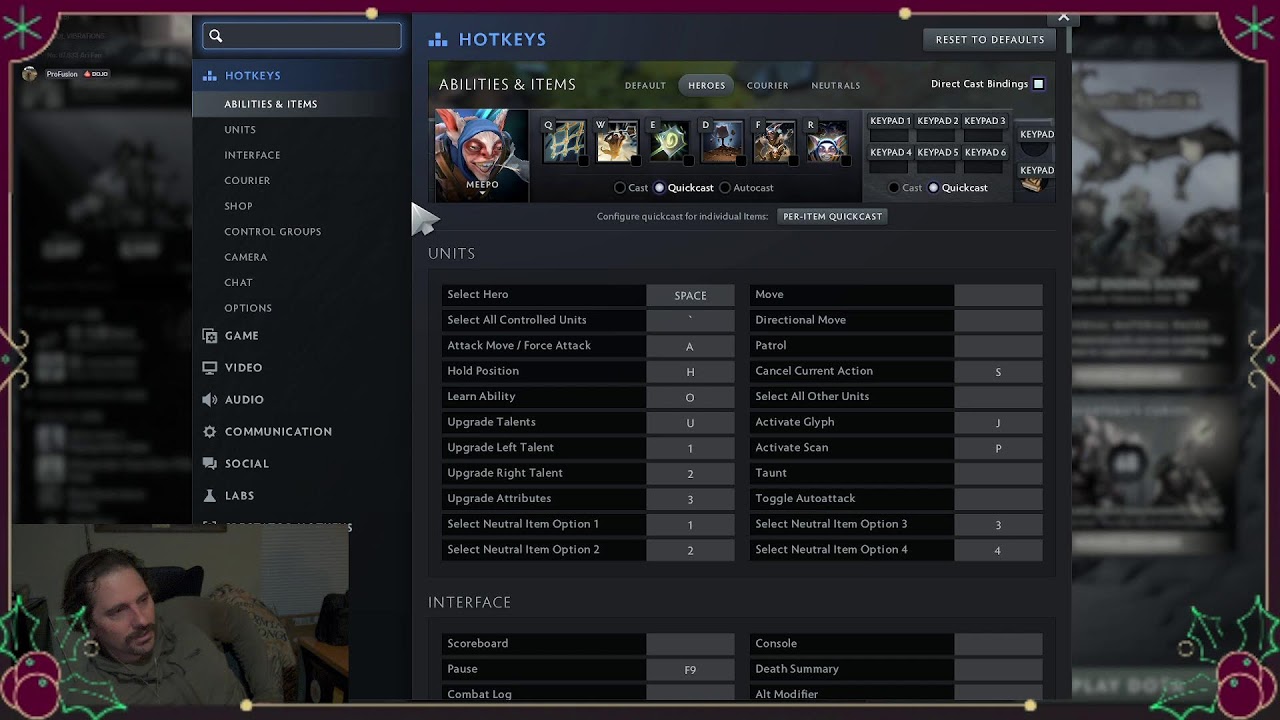The height and width of the screenshot is (720, 1280).
Task: Switch to the Neutrals bindings tab
Action: (x=836, y=86)
